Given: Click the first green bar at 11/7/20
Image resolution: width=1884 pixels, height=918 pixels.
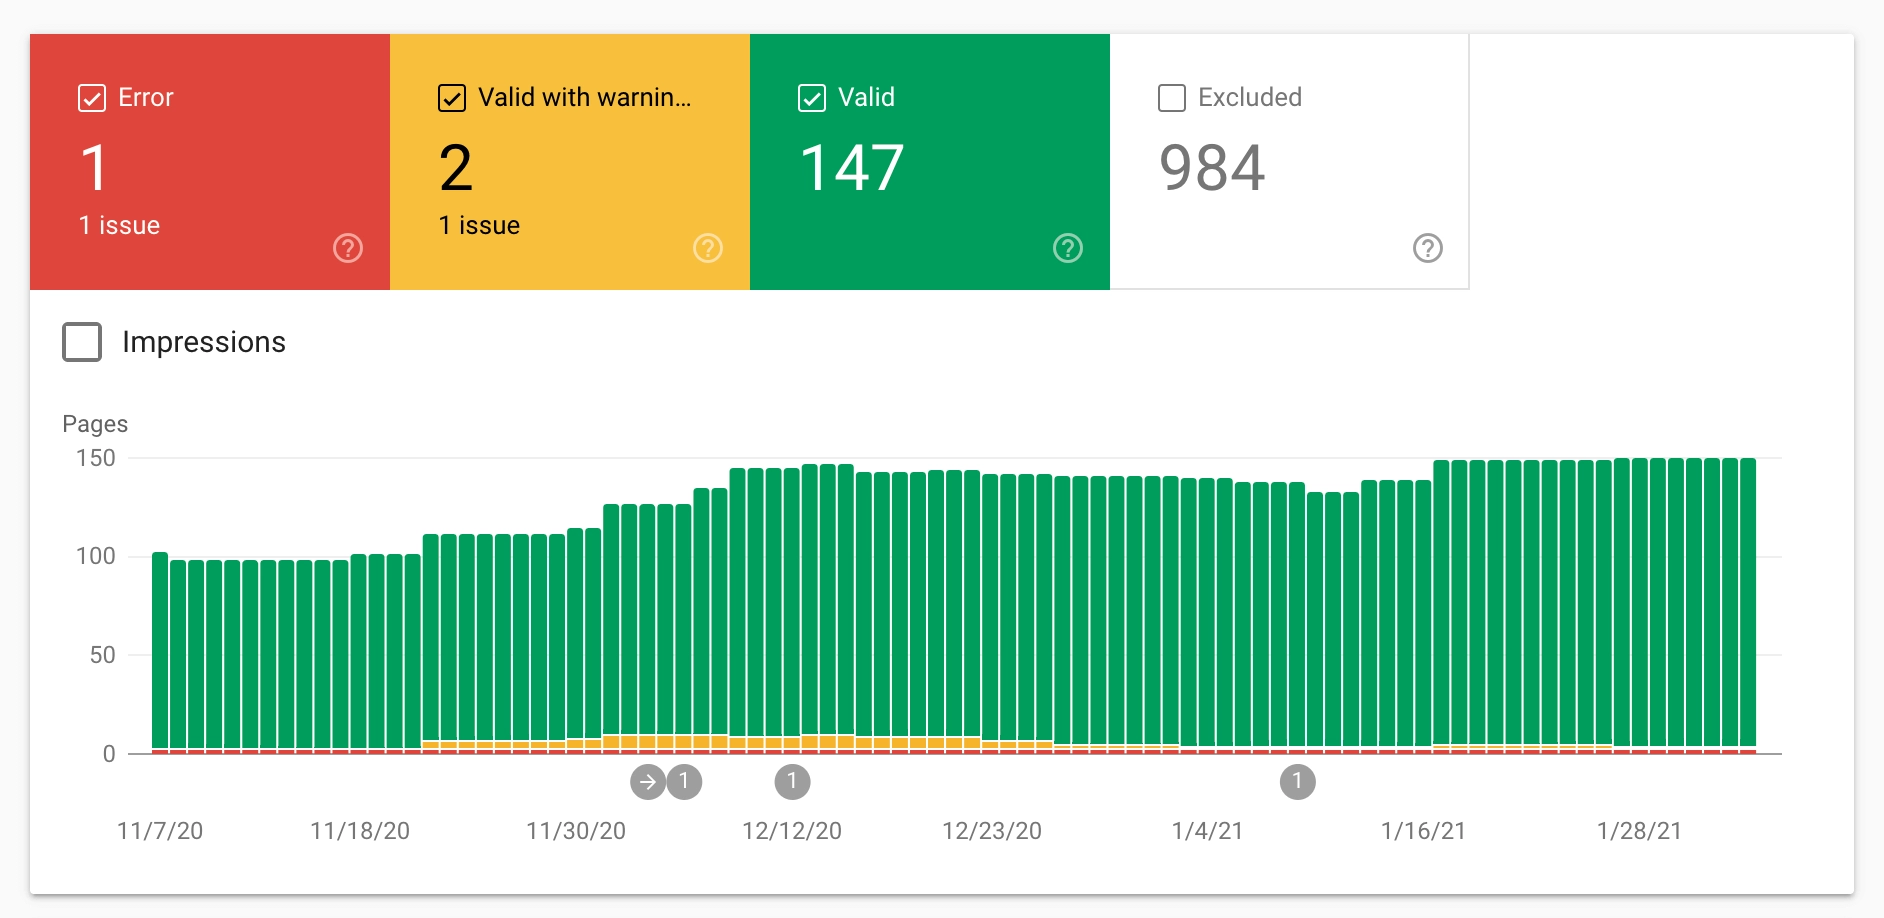Looking at the screenshot, I should (160, 650).
